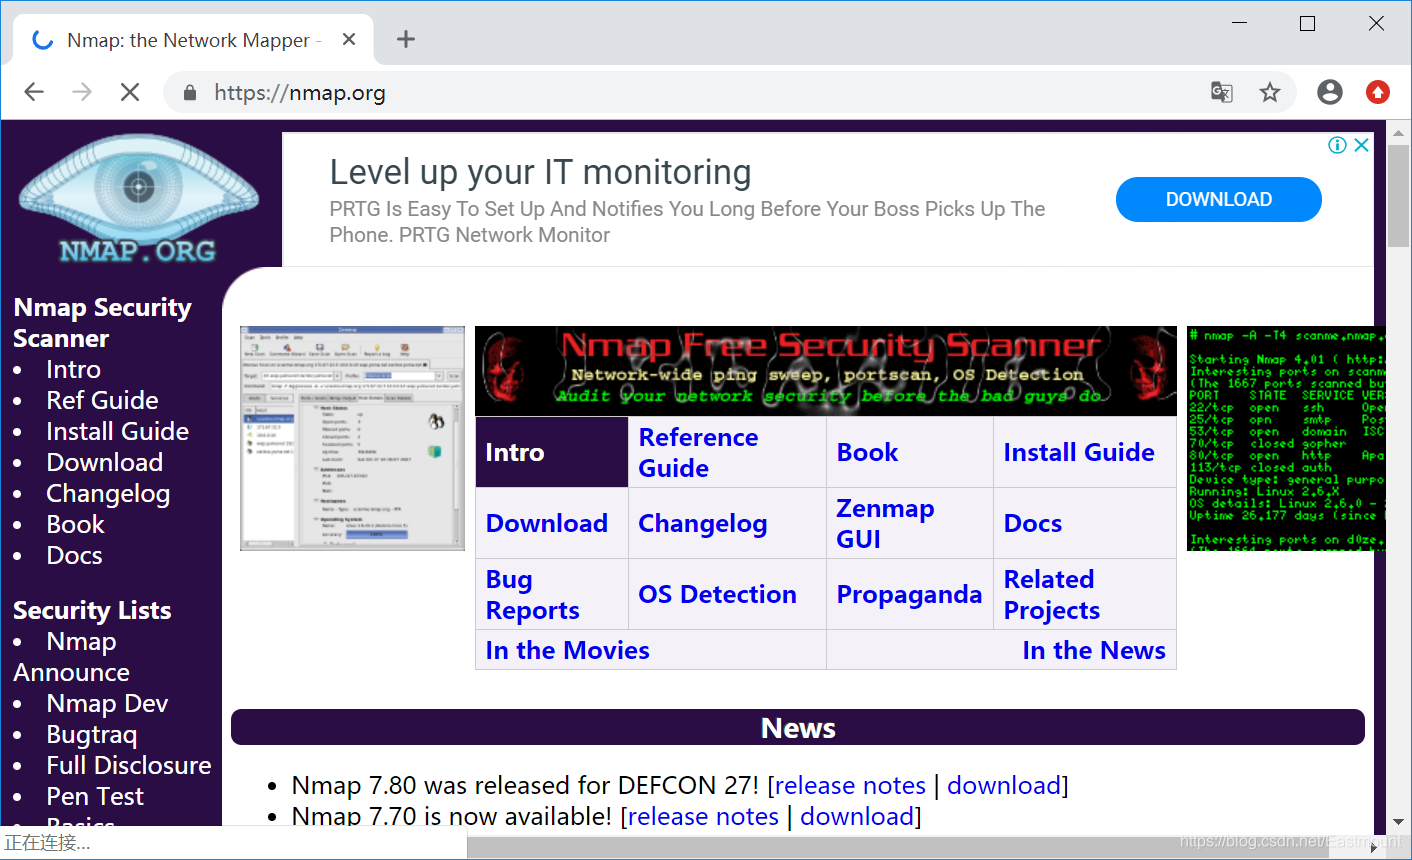Open OS Detection link
1412x860 pixels.
(717, 594)
